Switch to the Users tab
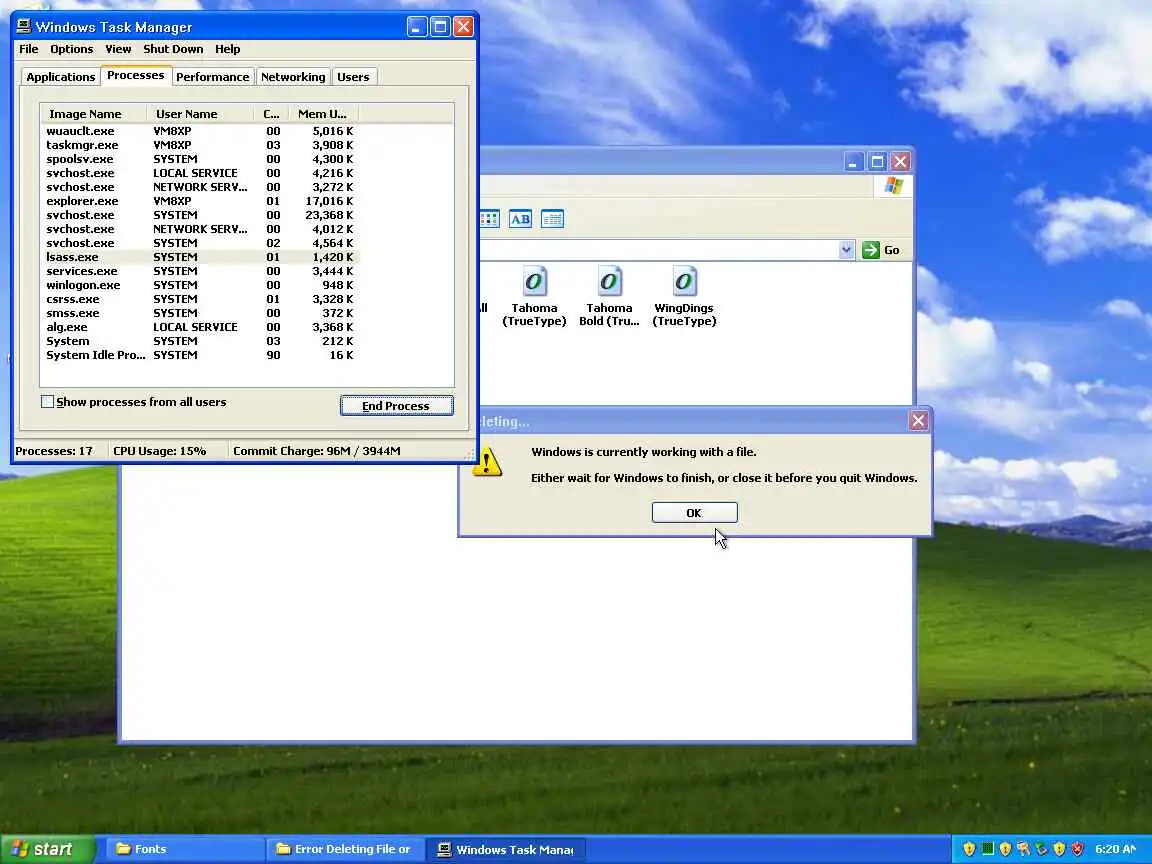The width and height of the screenshot is (1152, 864). point(353,77)
